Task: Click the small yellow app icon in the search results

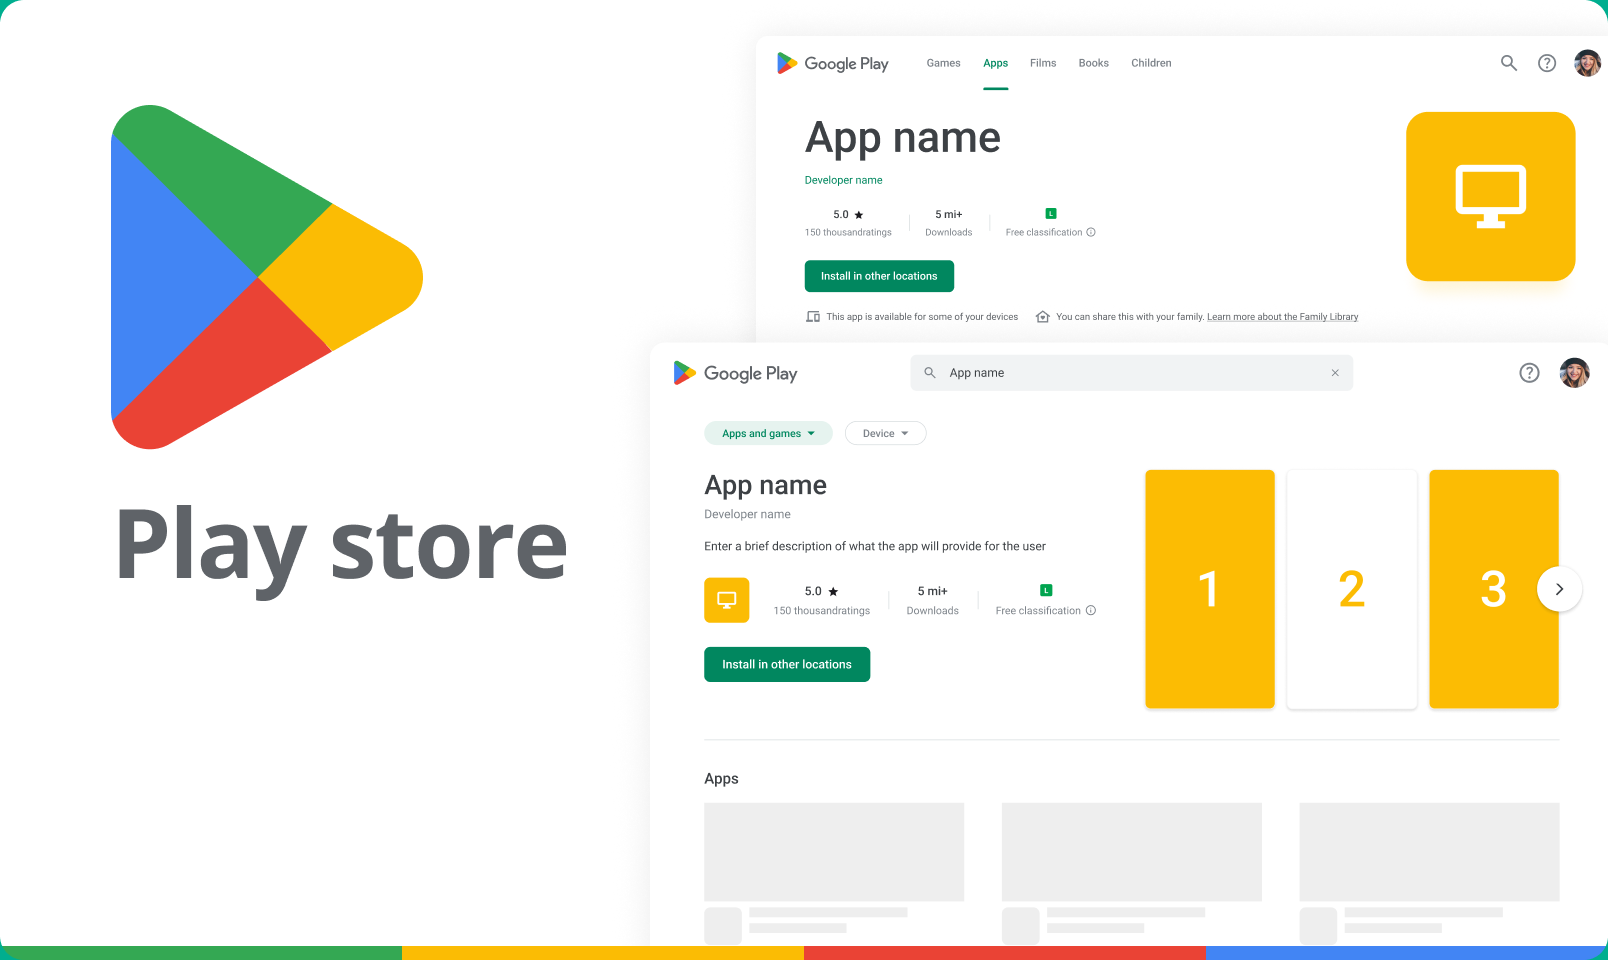Action: tap(726, 600)
